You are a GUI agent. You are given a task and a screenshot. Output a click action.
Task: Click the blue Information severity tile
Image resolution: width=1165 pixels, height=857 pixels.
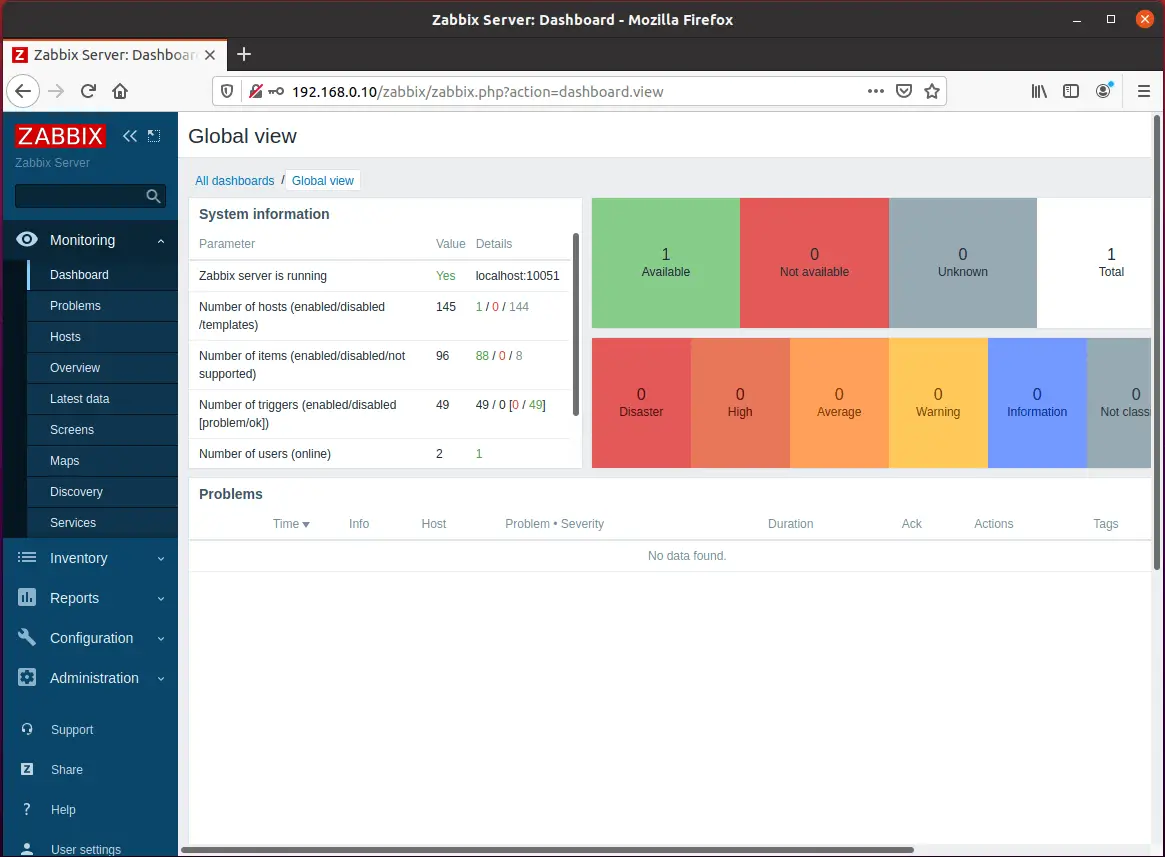[x=1037, y=403]
